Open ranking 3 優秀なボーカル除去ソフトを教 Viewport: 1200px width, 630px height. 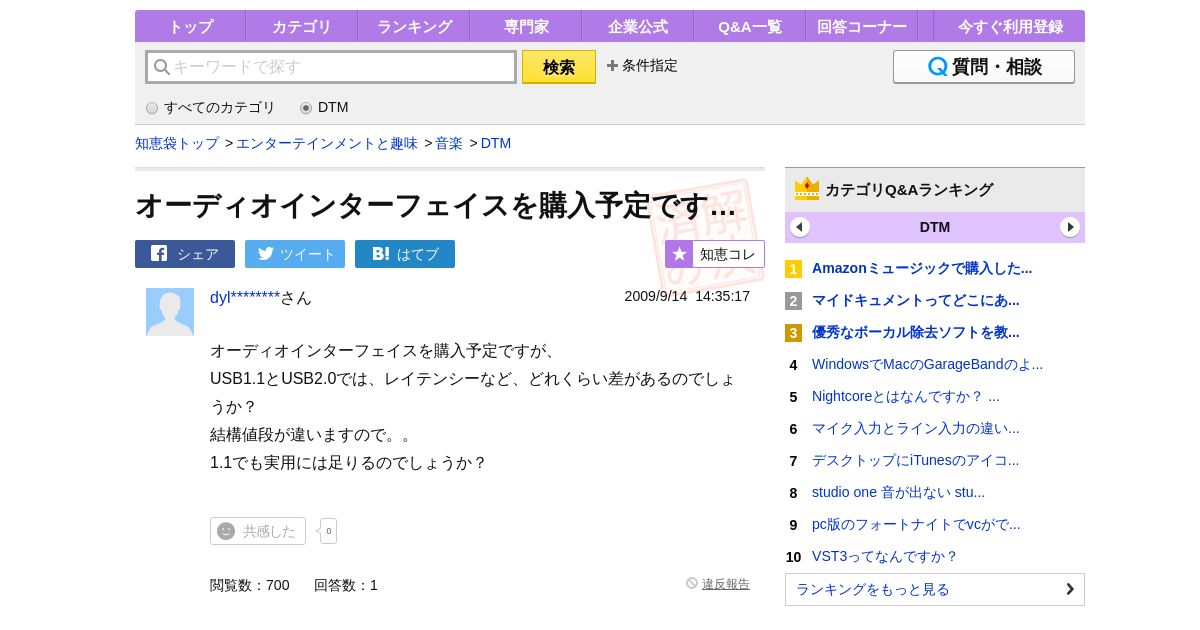click(916, 332)
